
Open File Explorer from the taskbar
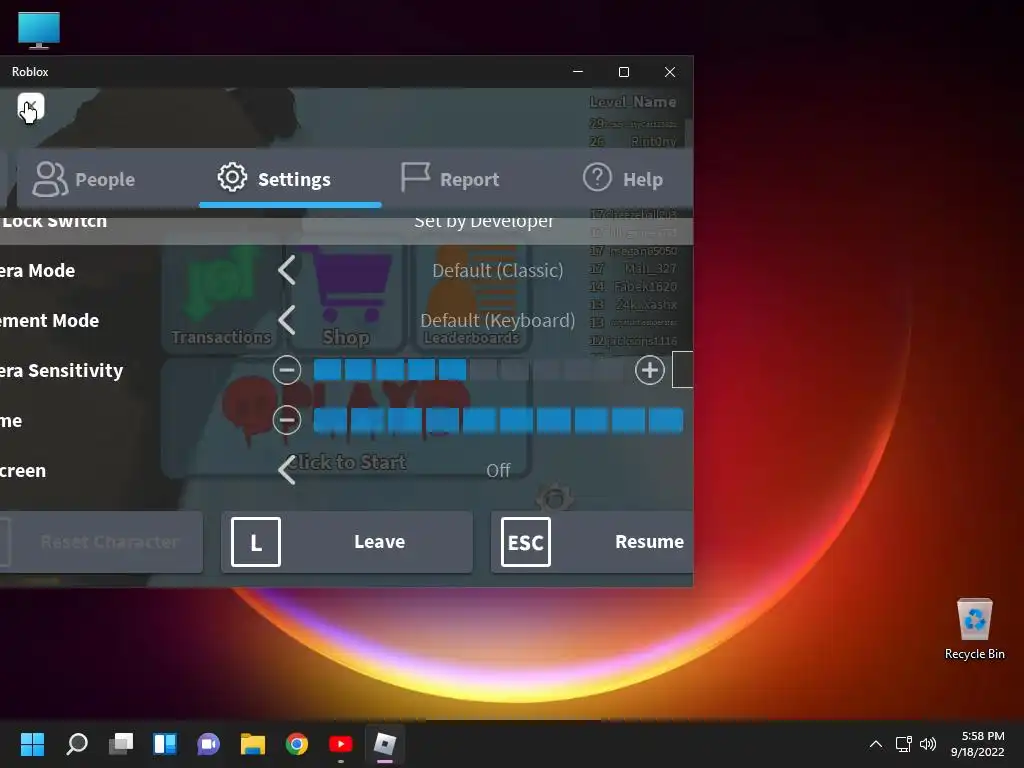[x=253, y=744]
